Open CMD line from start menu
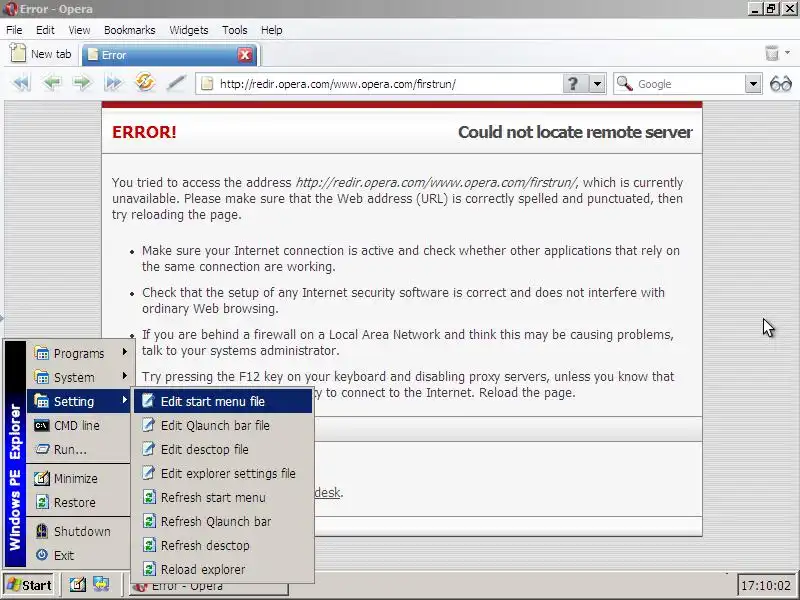The width and height of the screenshot is (800, 600). click(x=81, y=425)
